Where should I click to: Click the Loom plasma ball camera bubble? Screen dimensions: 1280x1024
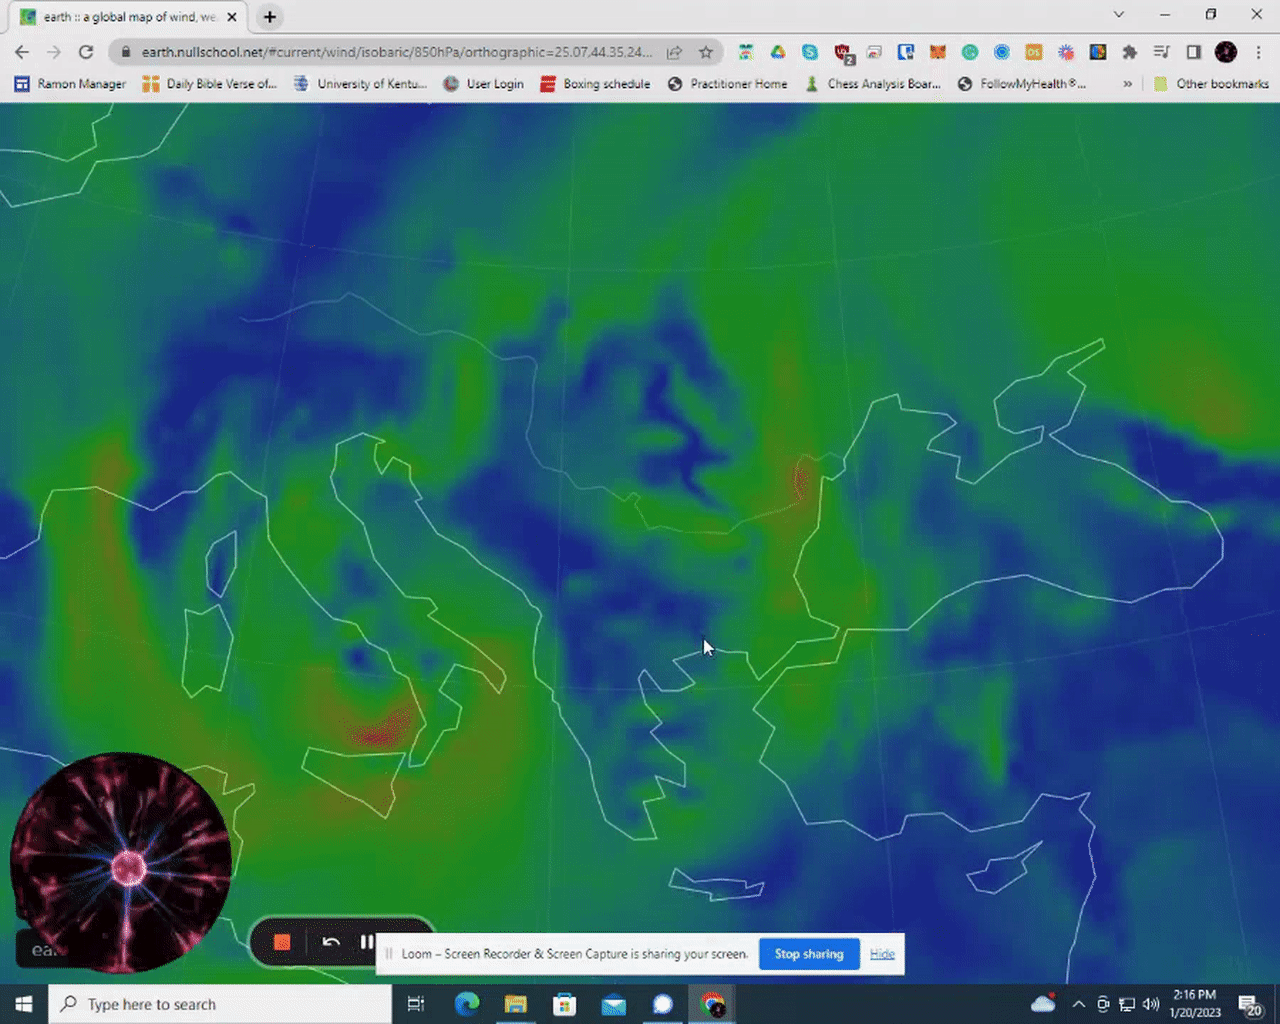tap(121, 862)
